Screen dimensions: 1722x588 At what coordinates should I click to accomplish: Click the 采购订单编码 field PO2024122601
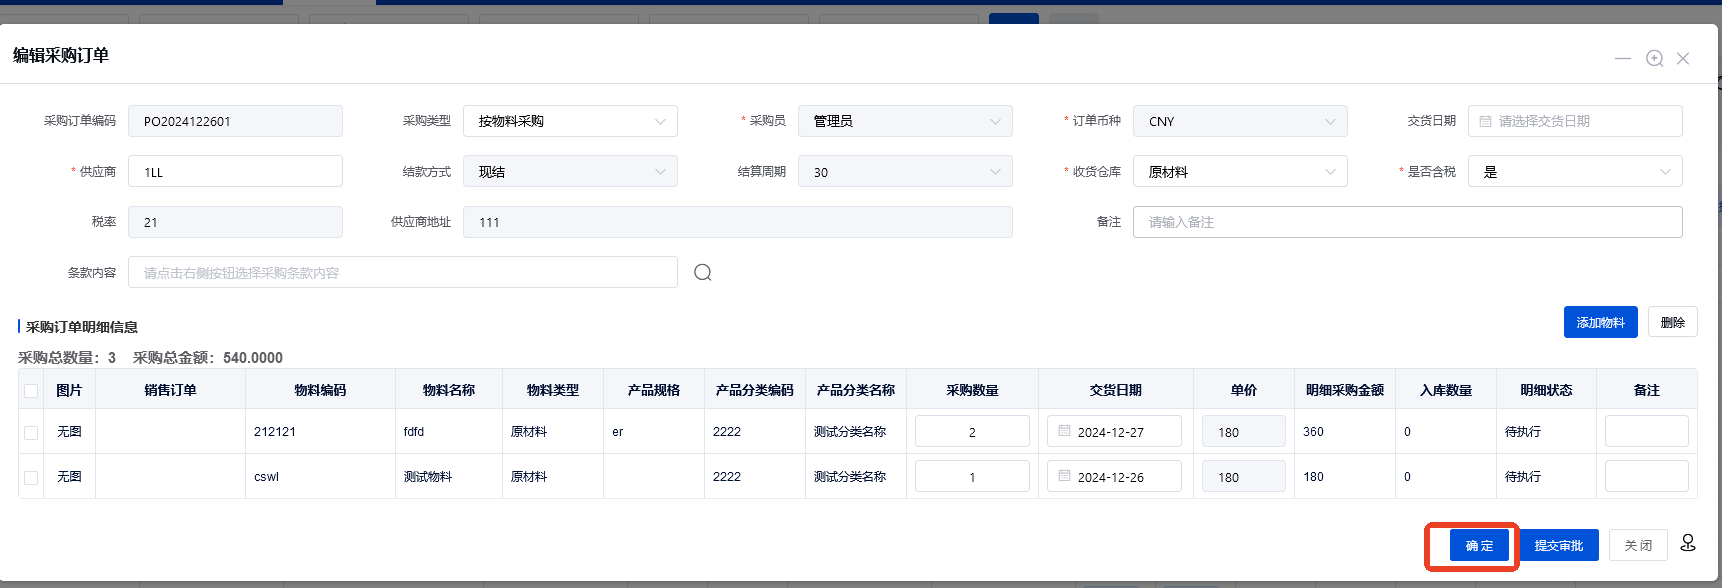(x=235, y=121)
